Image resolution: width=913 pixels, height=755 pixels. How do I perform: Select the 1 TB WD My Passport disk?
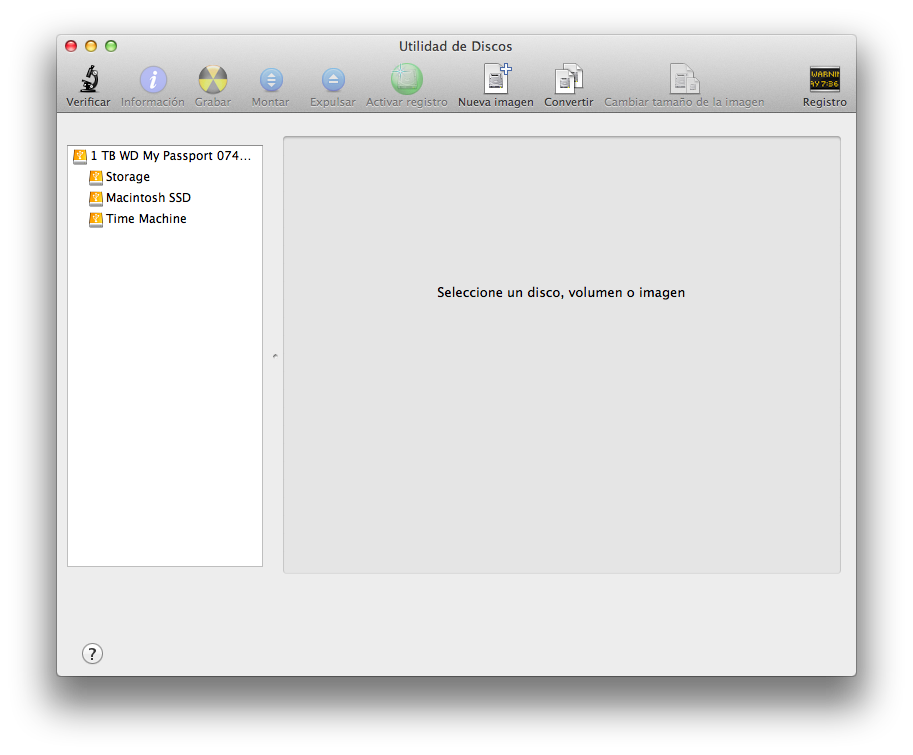coord(165,155)
